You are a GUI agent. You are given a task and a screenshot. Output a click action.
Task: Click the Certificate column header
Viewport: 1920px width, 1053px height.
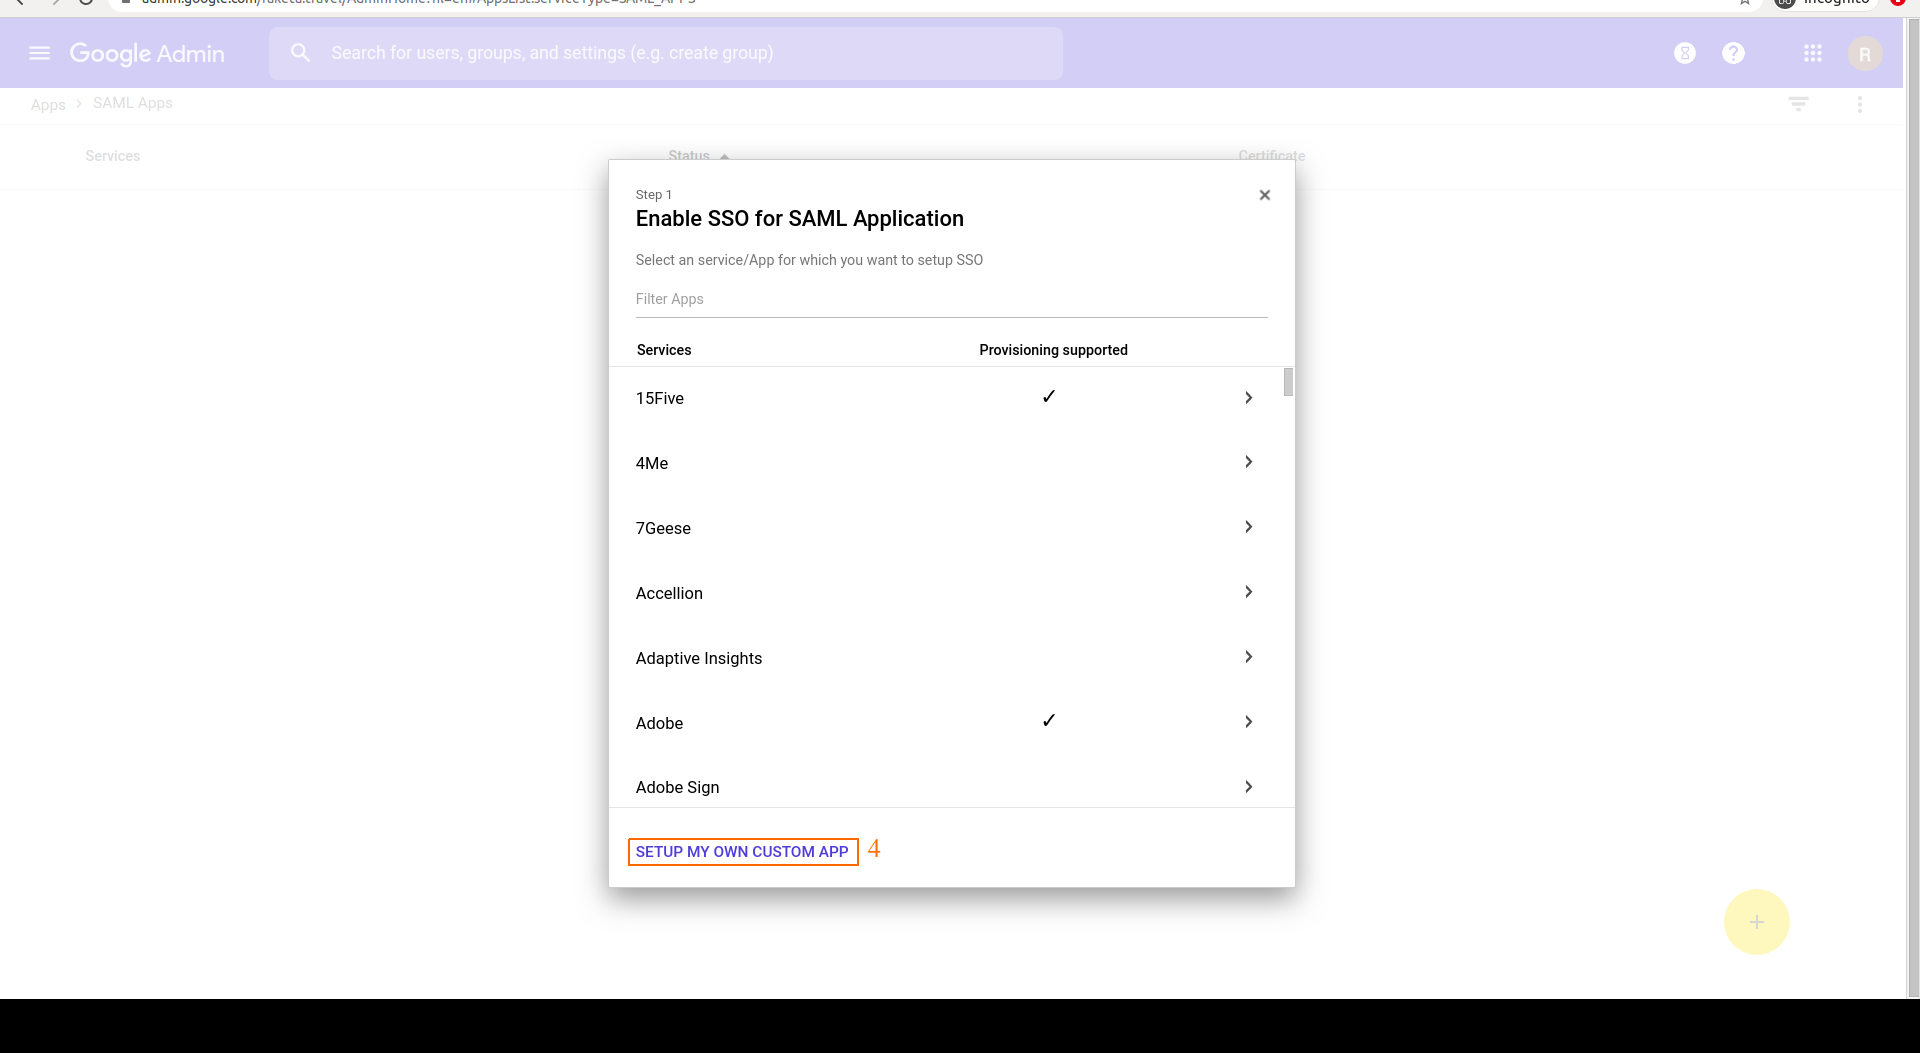pyautogui.click(x=1272, y=156)
